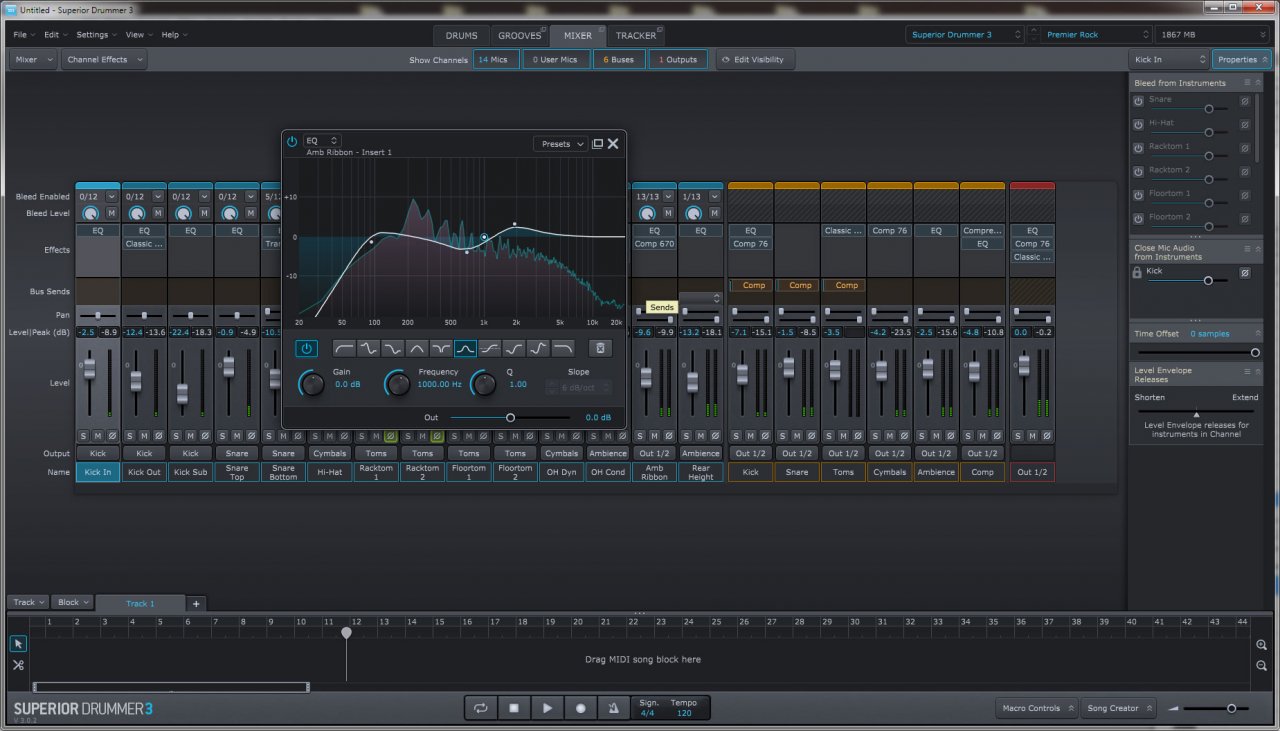Zoom out on the track timeline
Image resolution: width=1280 pixels, height=731 pixels.
[1262, 665]
